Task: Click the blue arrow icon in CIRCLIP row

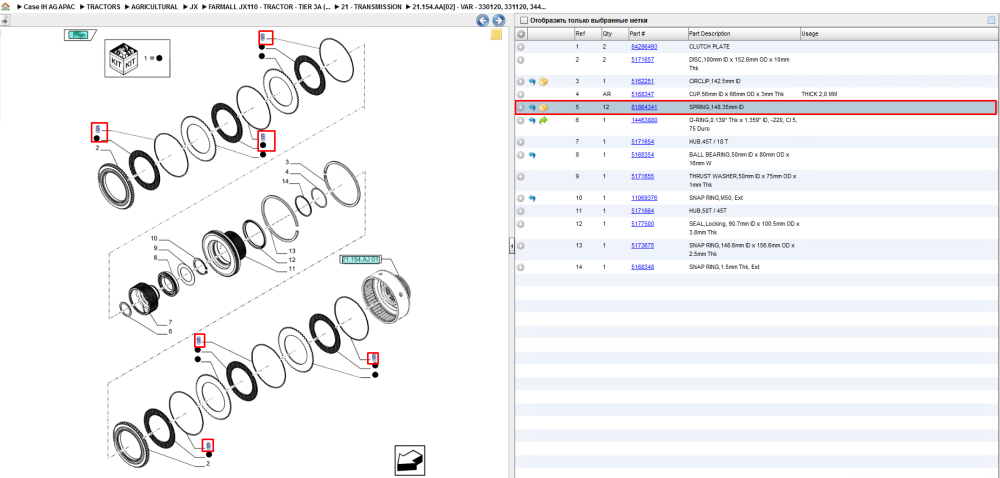Action: tap(532, 82)
